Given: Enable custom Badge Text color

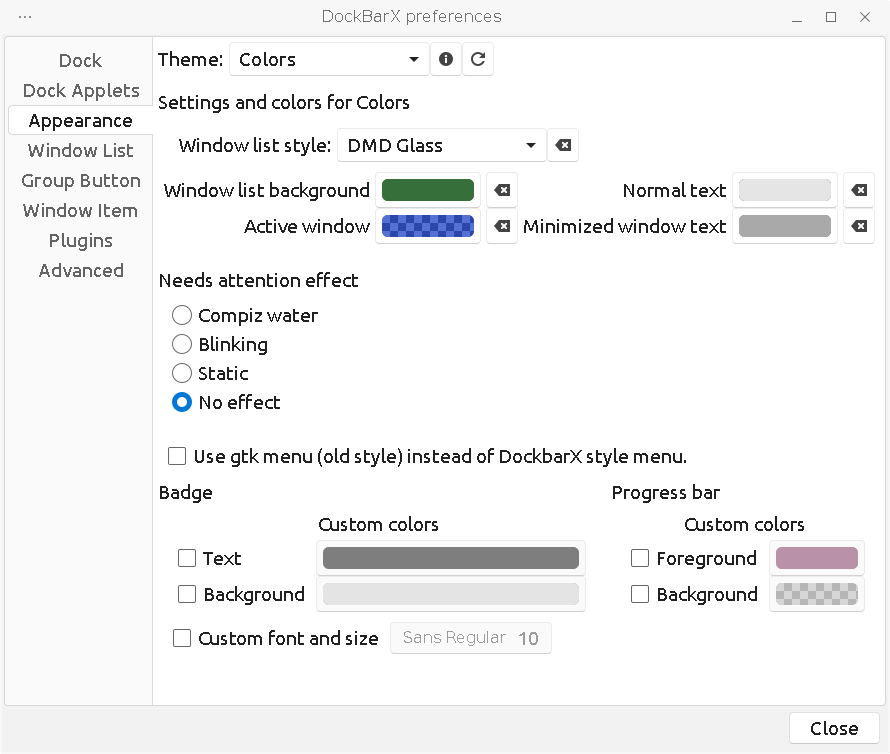Looking at the screenshot, I should point(187,559).
